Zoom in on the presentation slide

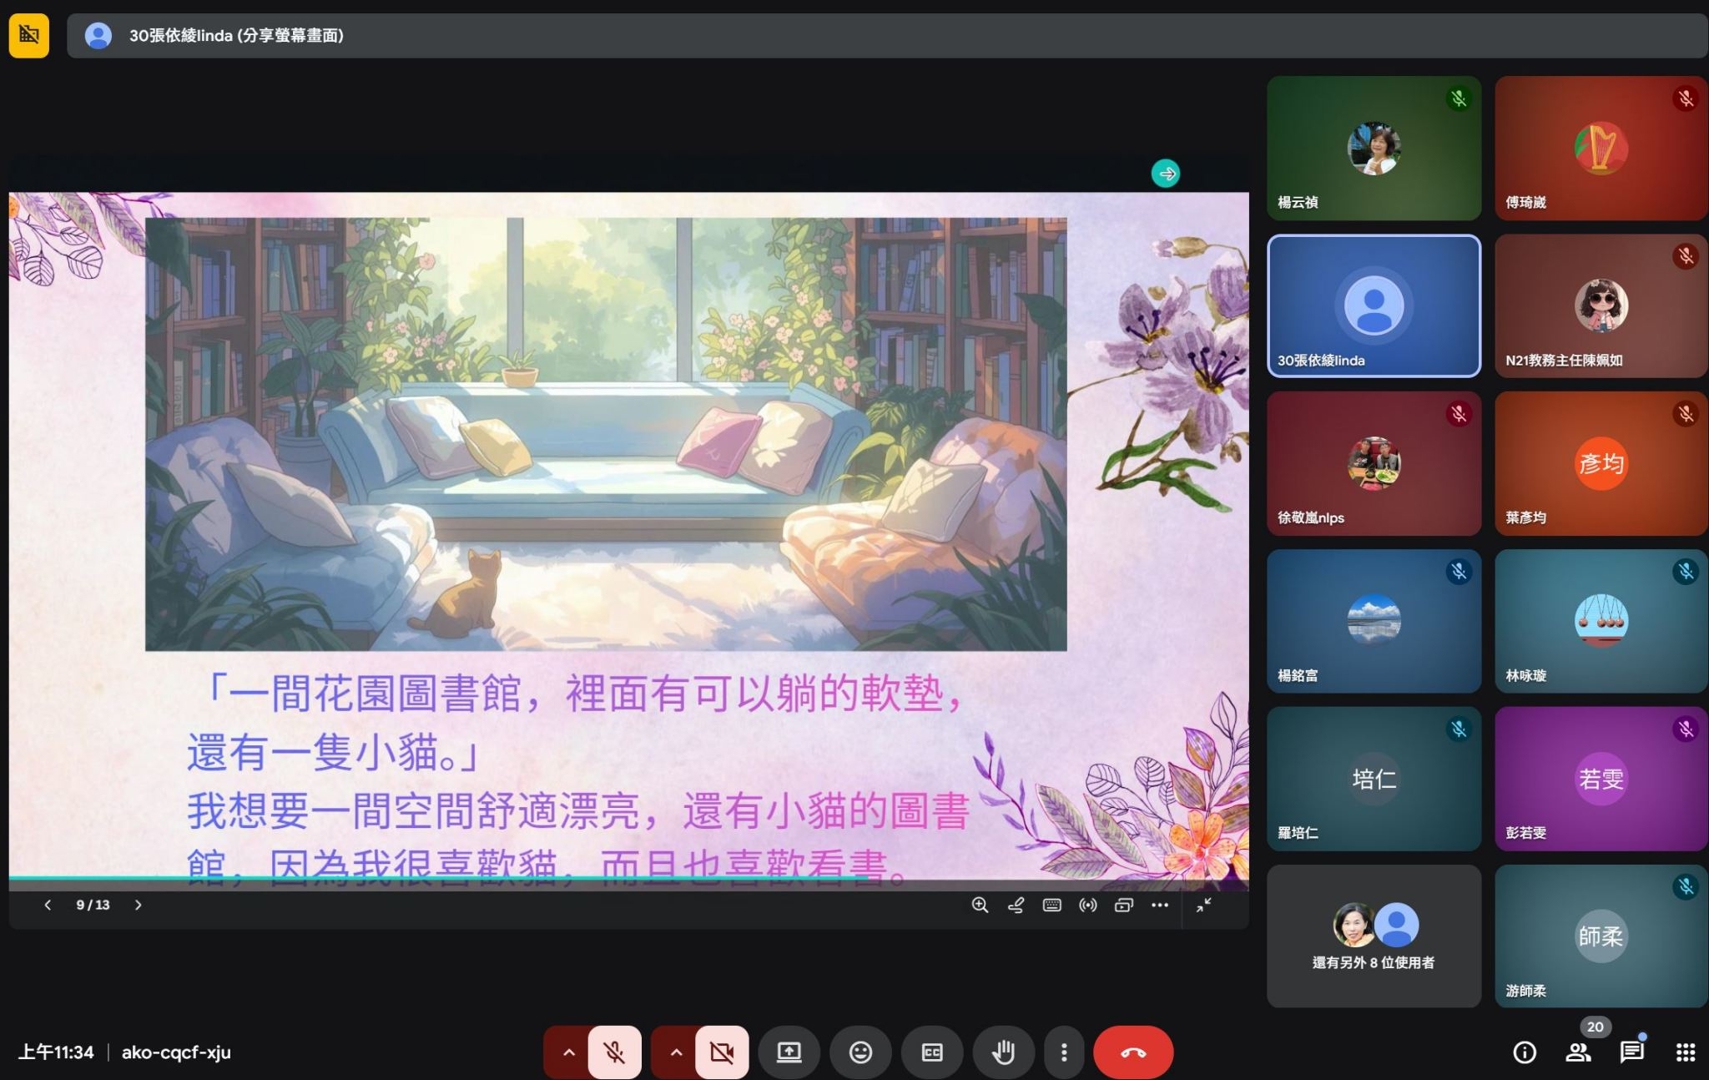979,905
